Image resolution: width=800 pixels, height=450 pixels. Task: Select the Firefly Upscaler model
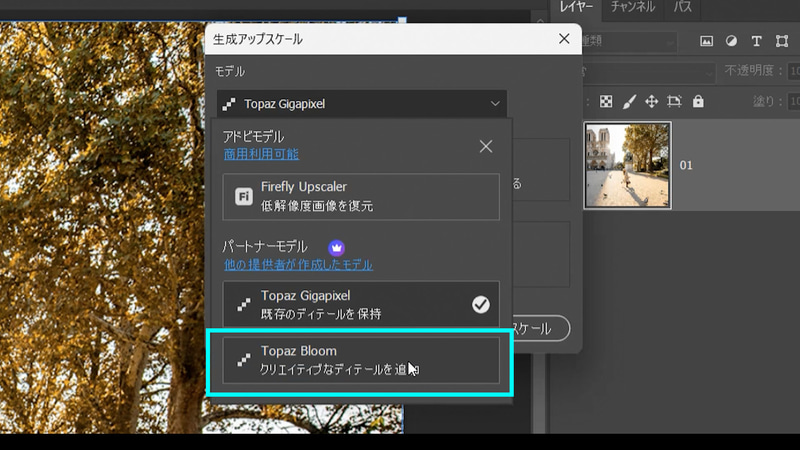(361, 196)
